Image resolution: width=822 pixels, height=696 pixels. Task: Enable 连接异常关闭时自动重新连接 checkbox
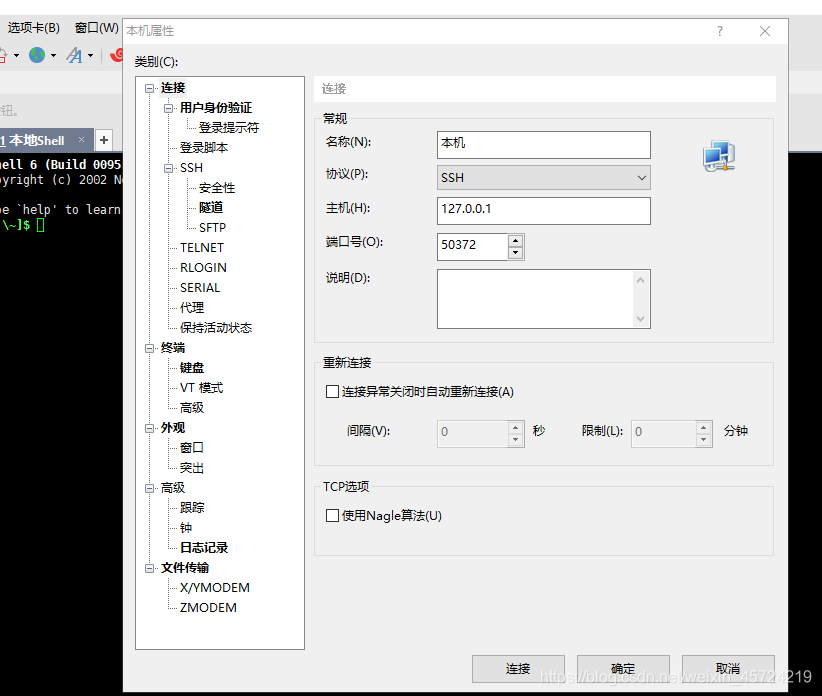[332, 392]
